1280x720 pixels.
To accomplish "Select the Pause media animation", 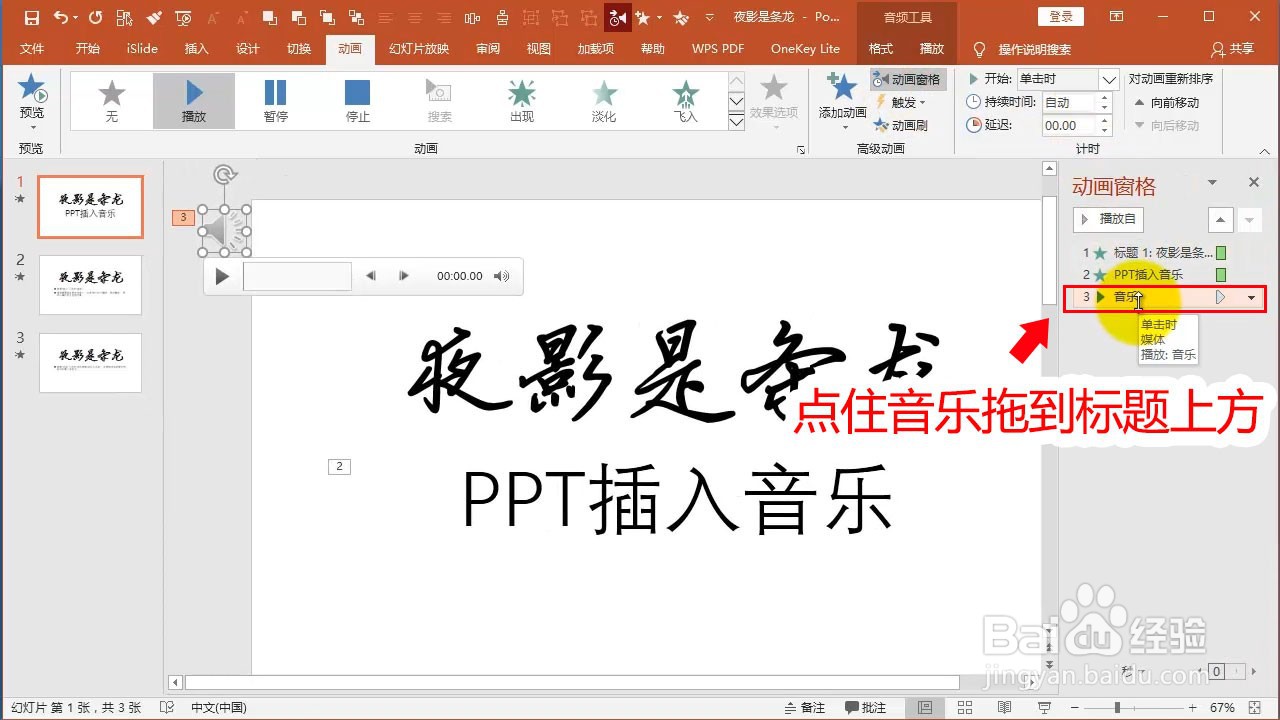I will click(276, 101).
